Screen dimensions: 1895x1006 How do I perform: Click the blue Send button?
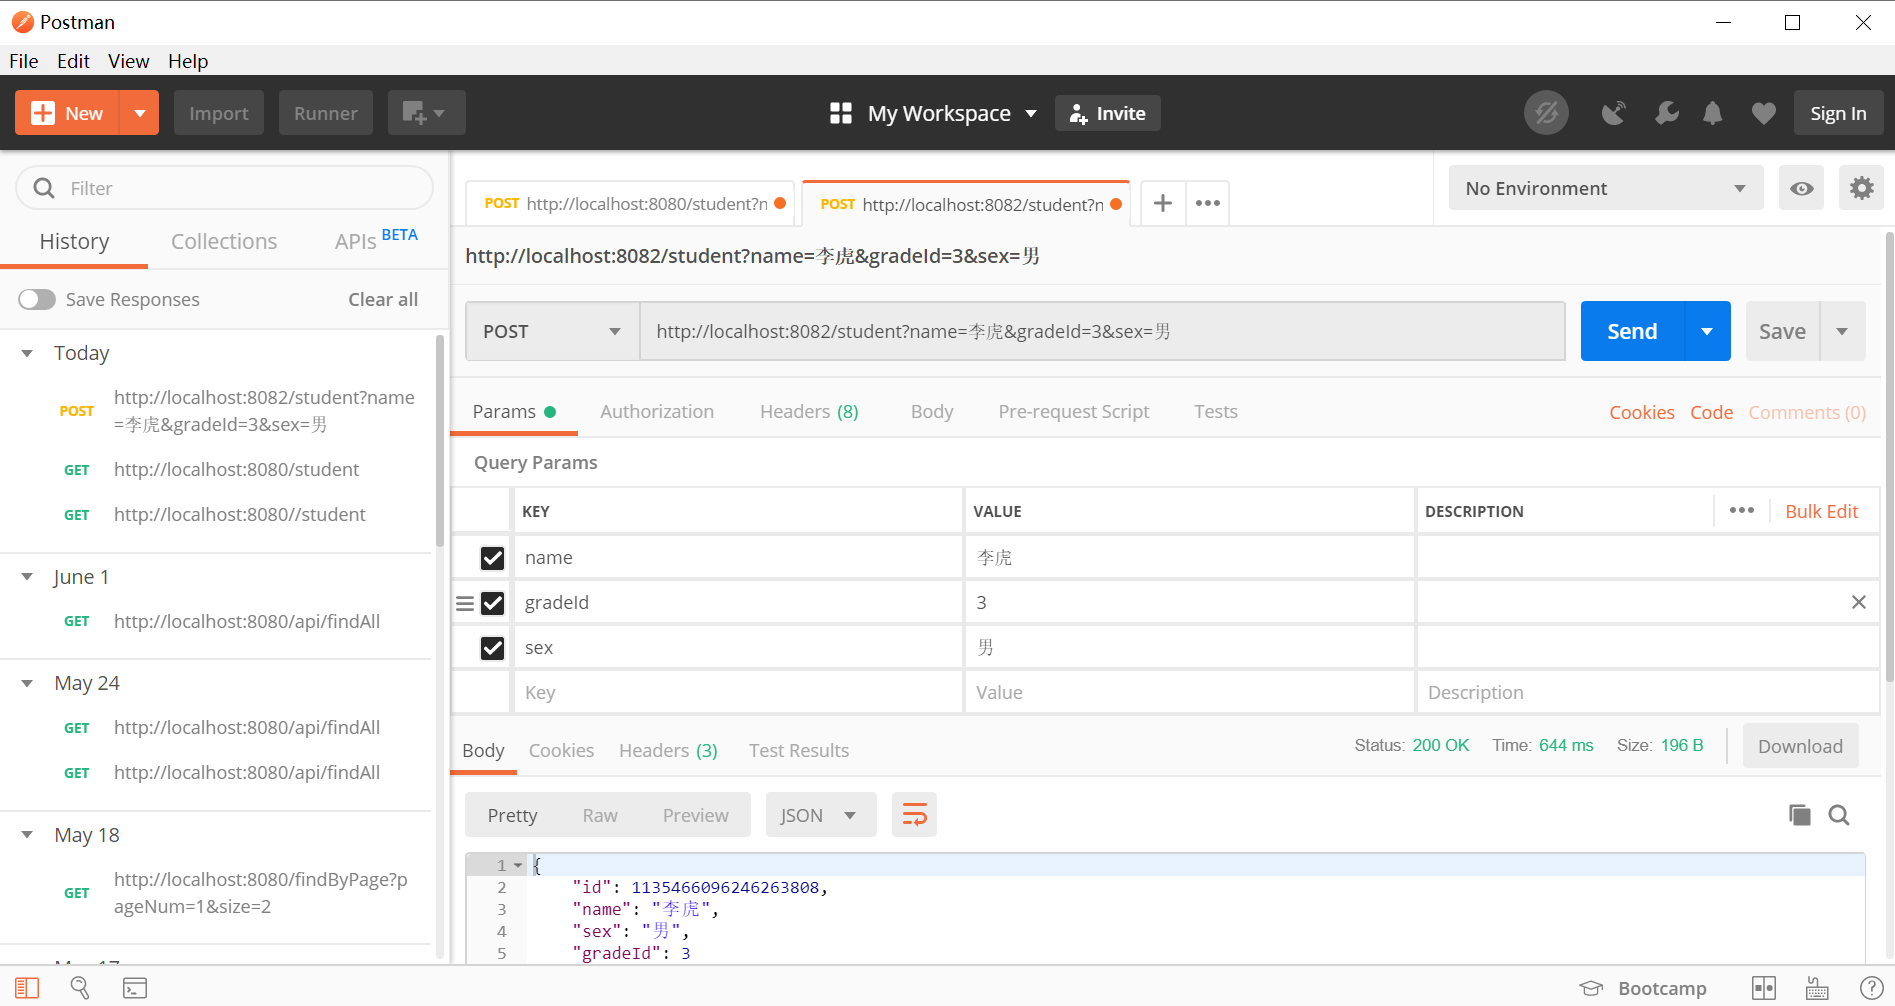click(1632, 331)
